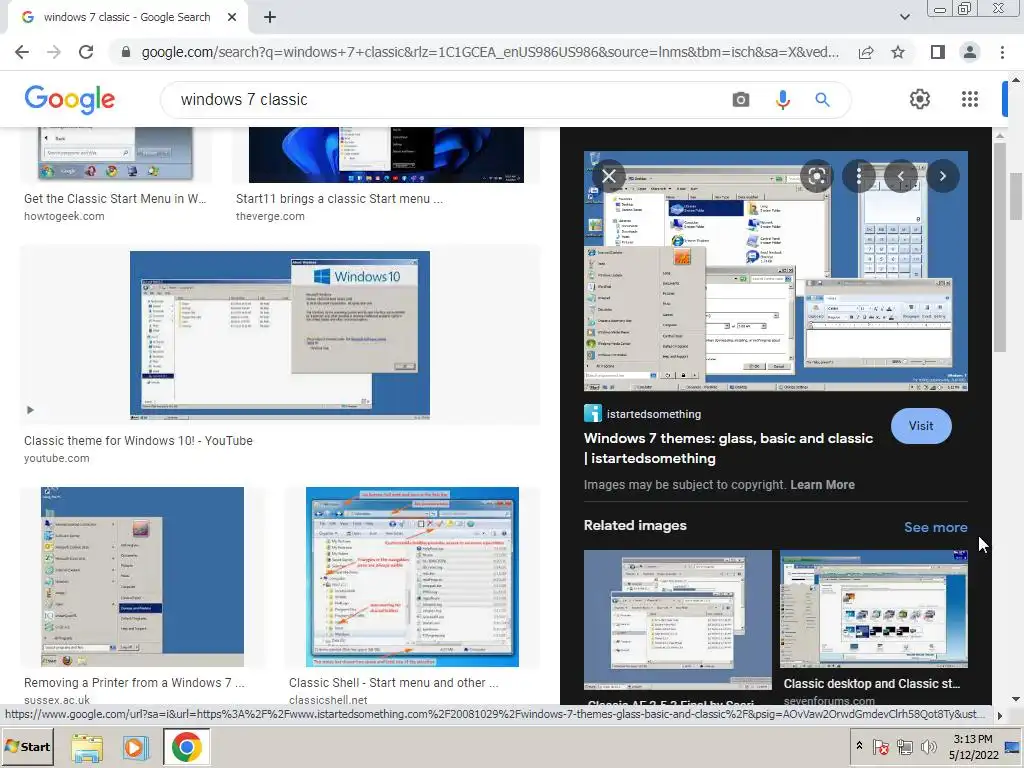
Task: Open the Windows Start menu
Action: [x=27, y=746]
